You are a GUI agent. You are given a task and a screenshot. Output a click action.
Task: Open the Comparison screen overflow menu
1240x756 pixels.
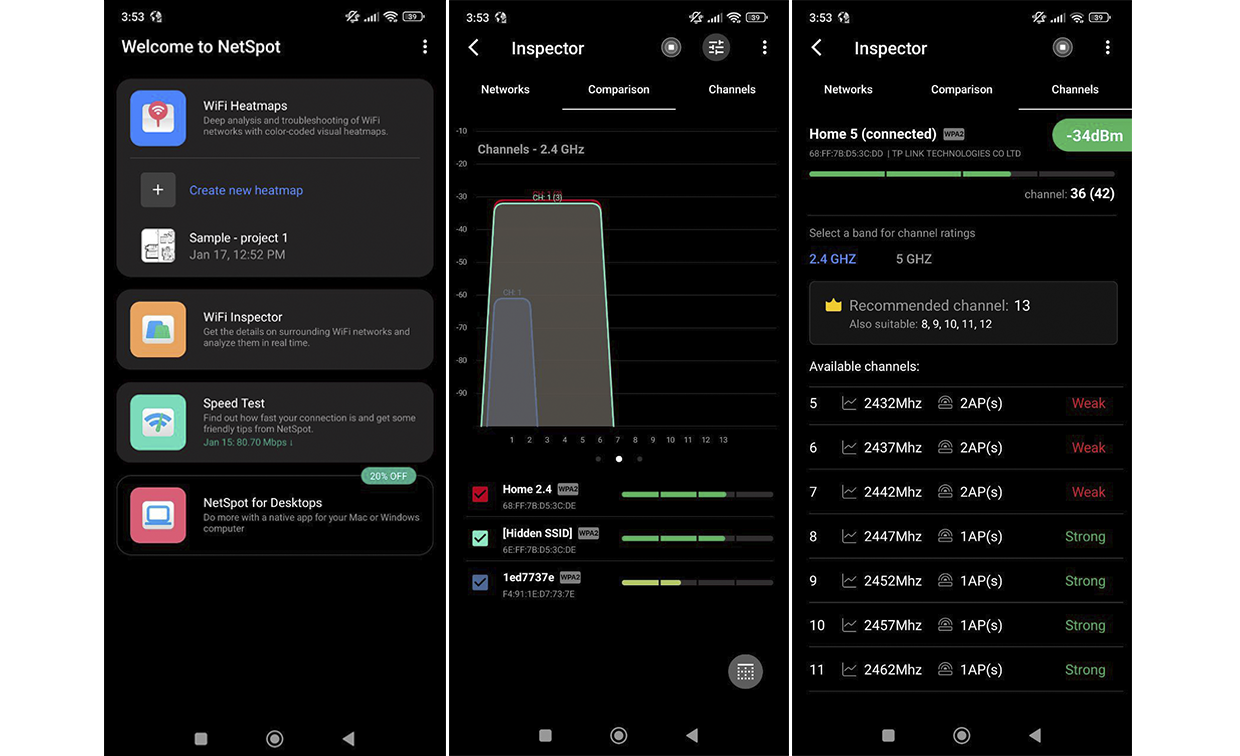click(765, 47)
